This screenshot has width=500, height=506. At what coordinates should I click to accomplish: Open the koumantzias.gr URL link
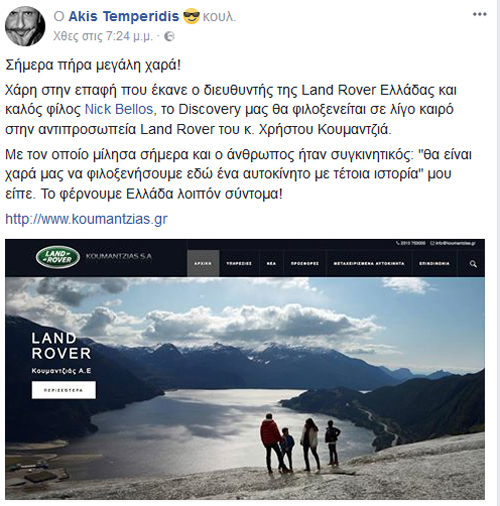[x=86, y=219]
